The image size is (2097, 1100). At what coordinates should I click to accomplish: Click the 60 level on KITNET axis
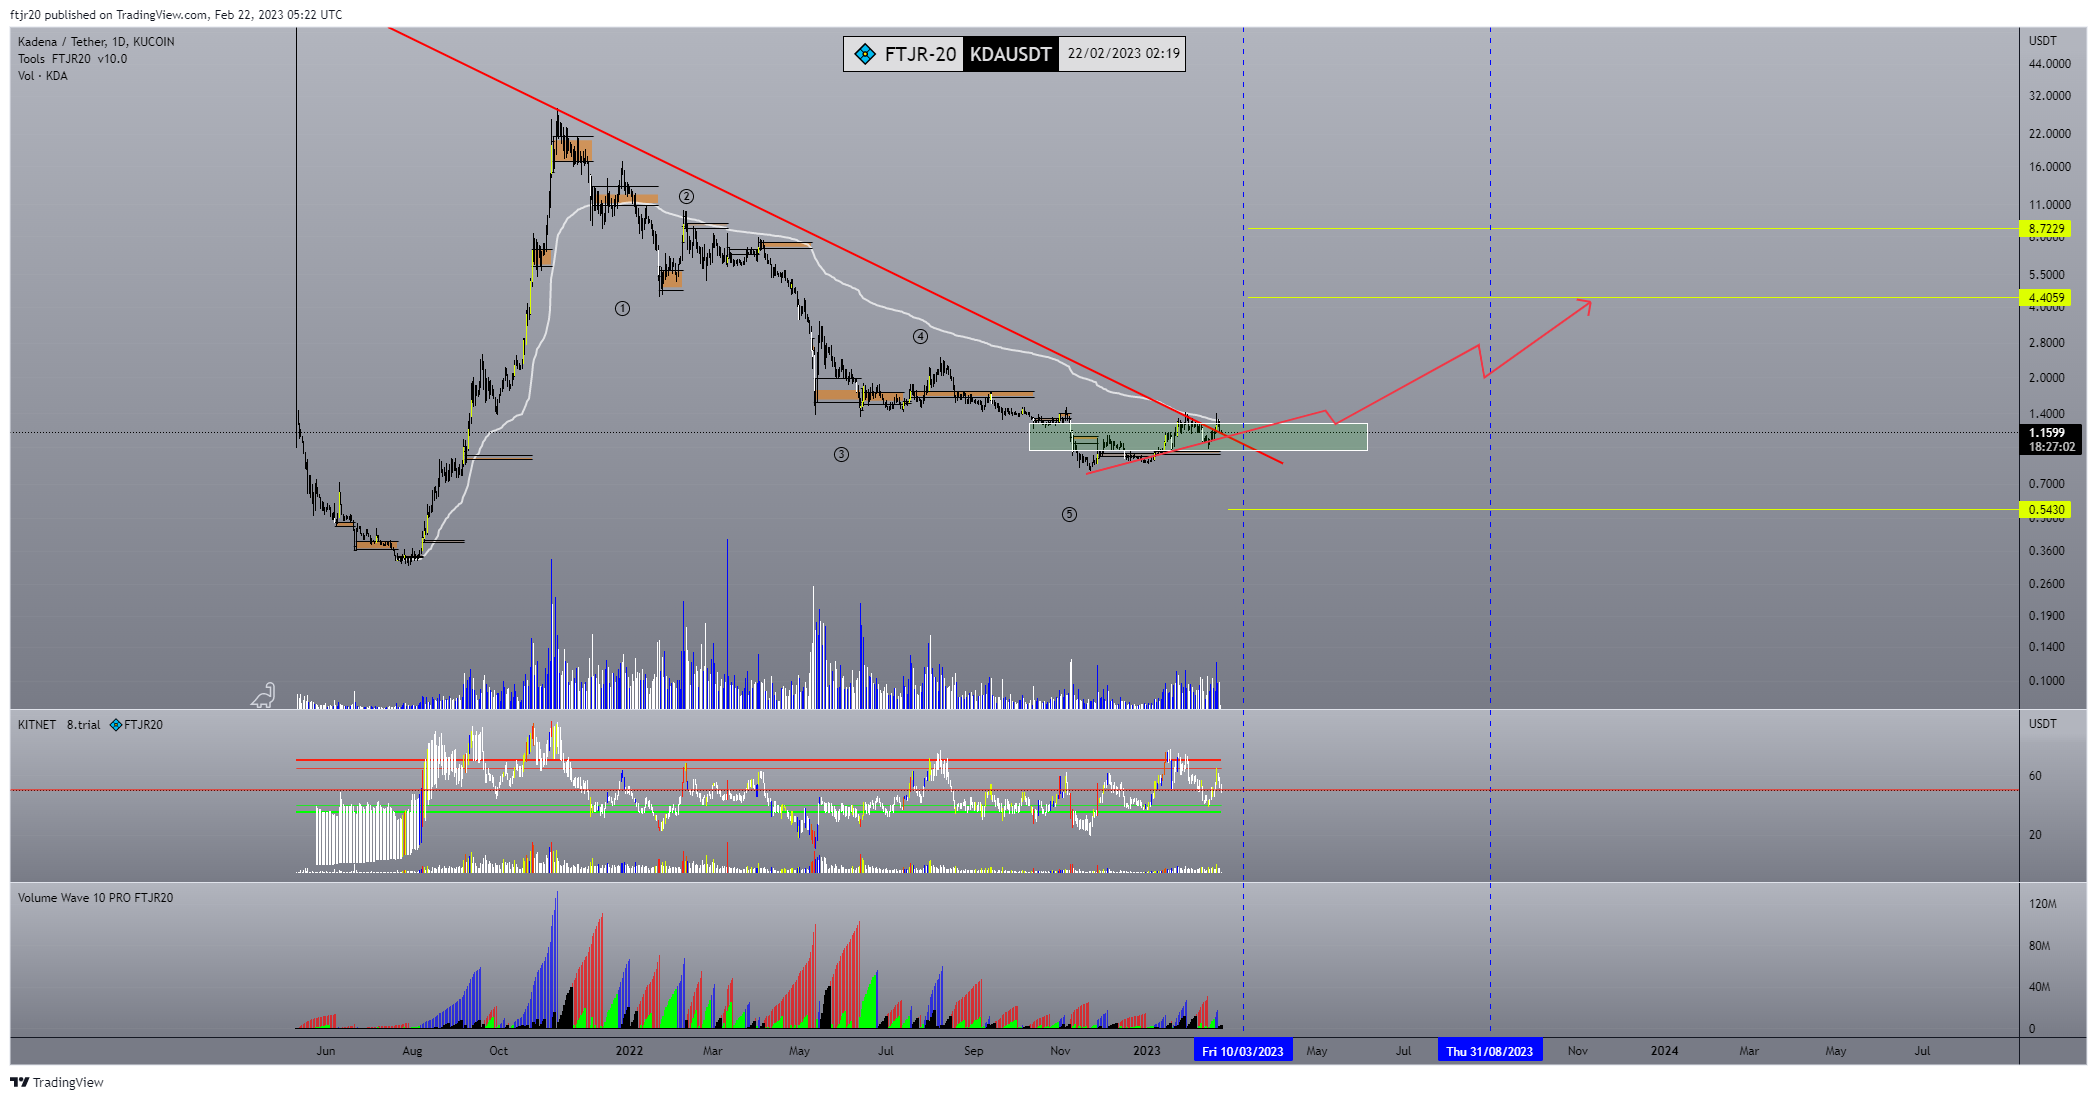(2035, 776)
